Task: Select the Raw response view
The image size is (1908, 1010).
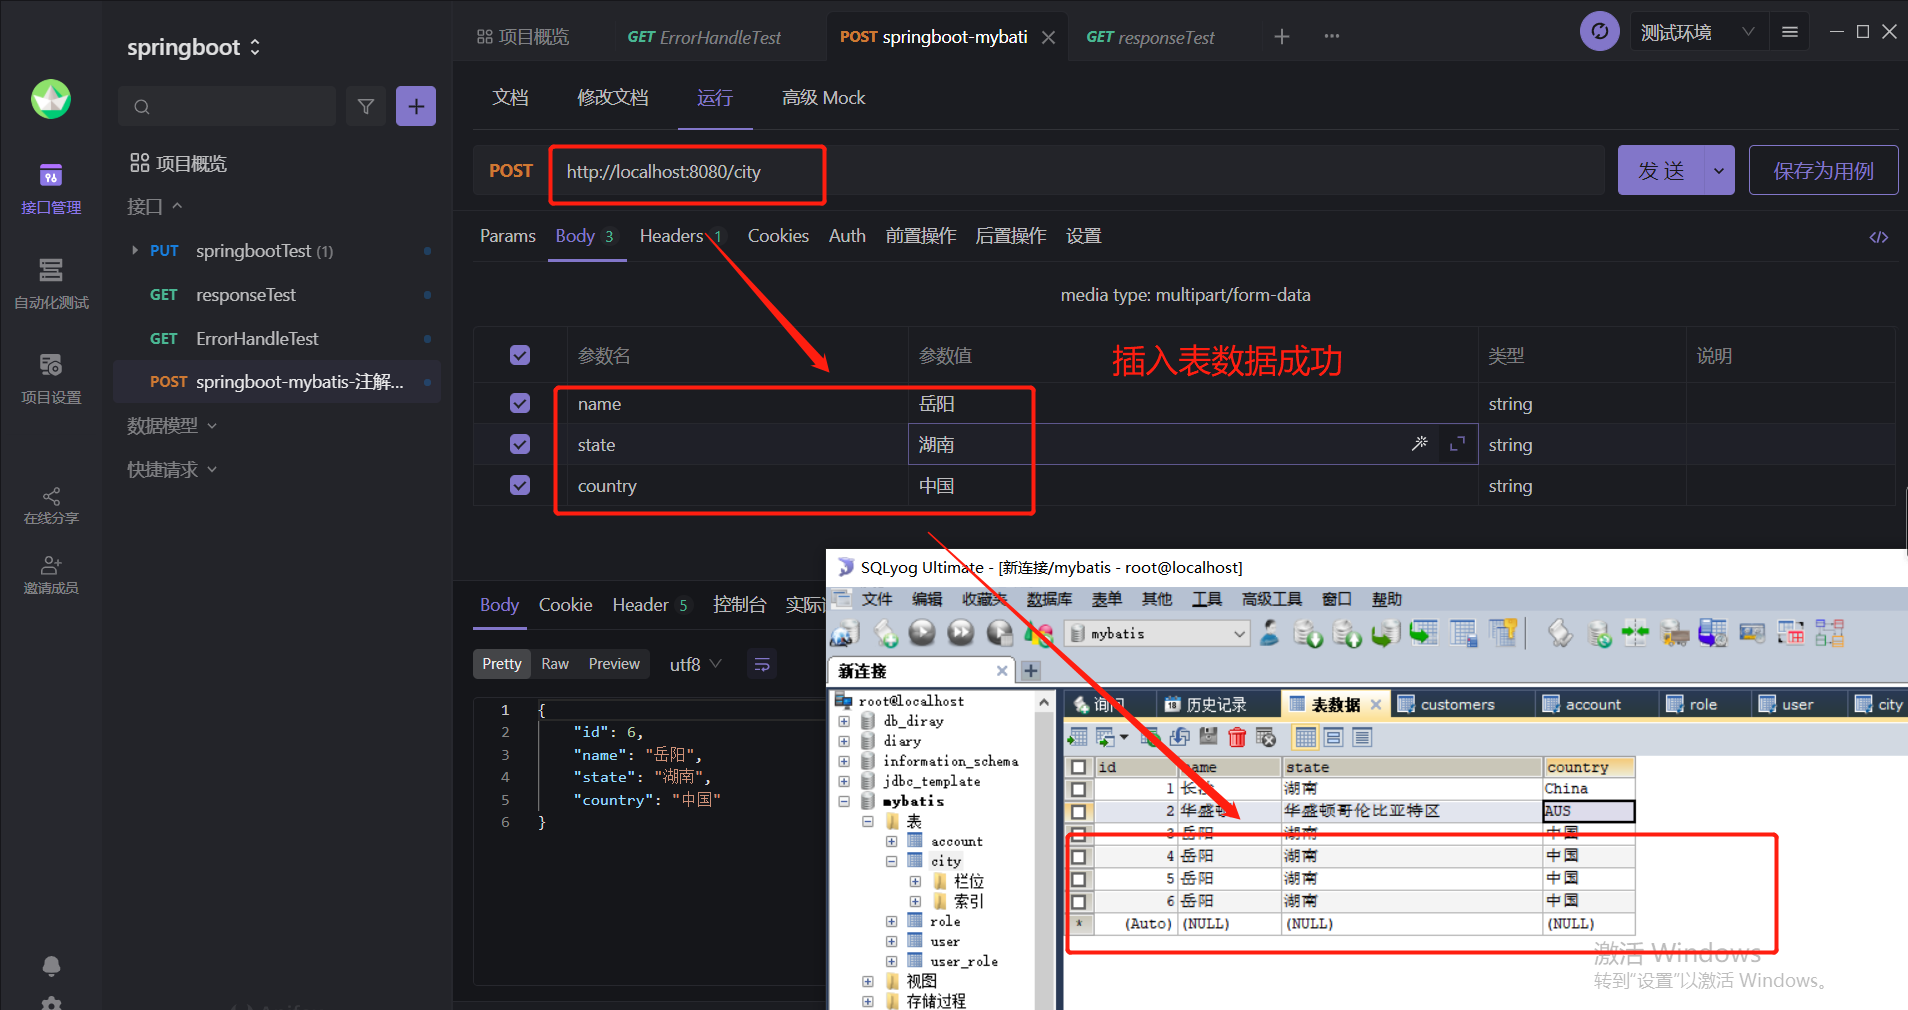Action: pos(555,664)
